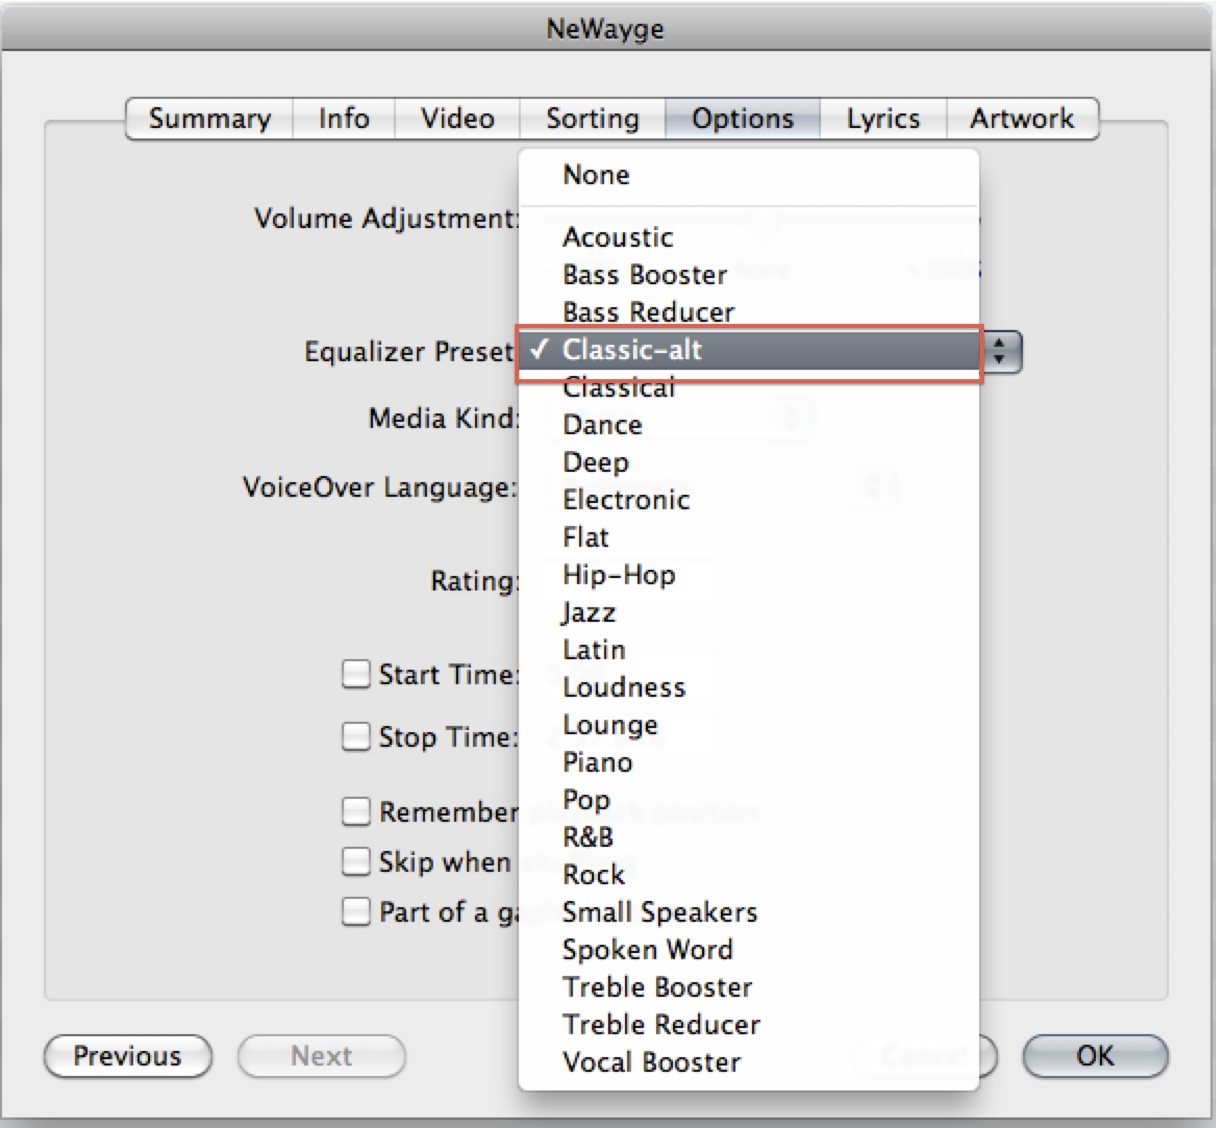
Task: Pick Hip-Hop from the dropdown list
Action: coord(618,575)
